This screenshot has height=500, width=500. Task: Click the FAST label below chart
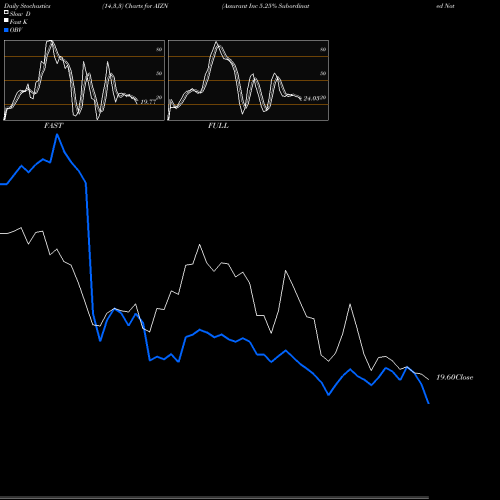tap(53, 126)
